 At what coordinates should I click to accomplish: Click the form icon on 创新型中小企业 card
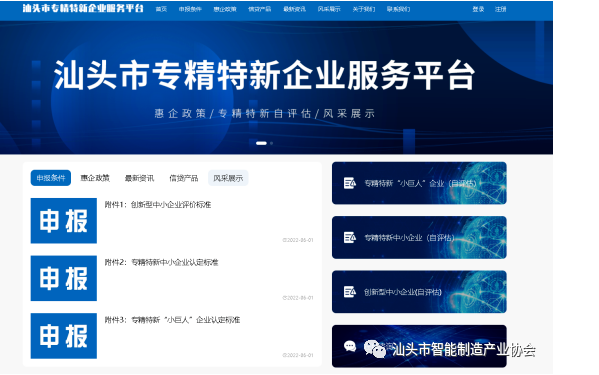pos(350,292)
